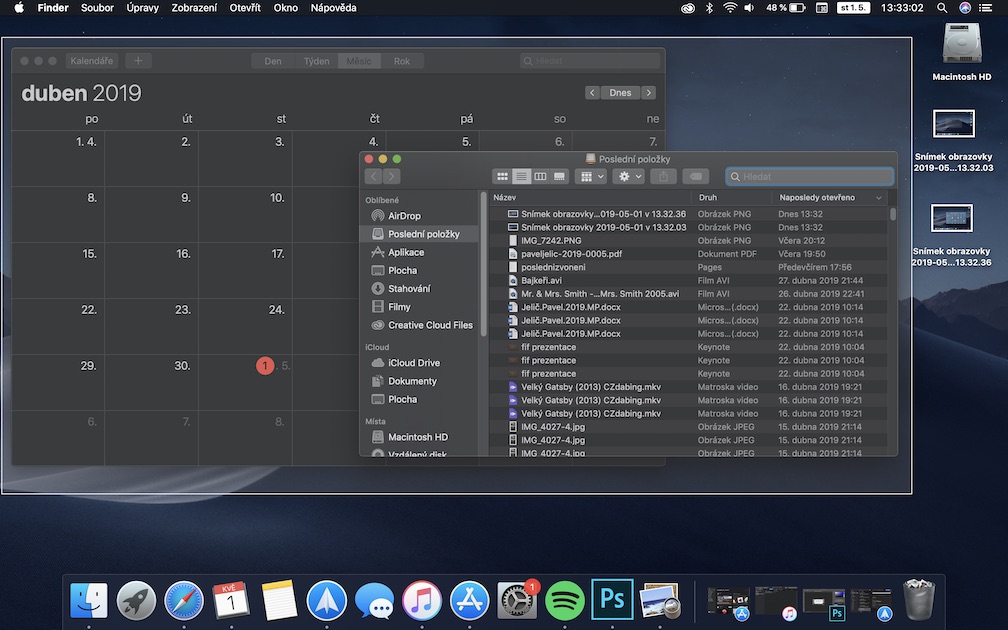Click Finder share button
The width and height of the screenshot is (1008, 630).
(663, 176)
